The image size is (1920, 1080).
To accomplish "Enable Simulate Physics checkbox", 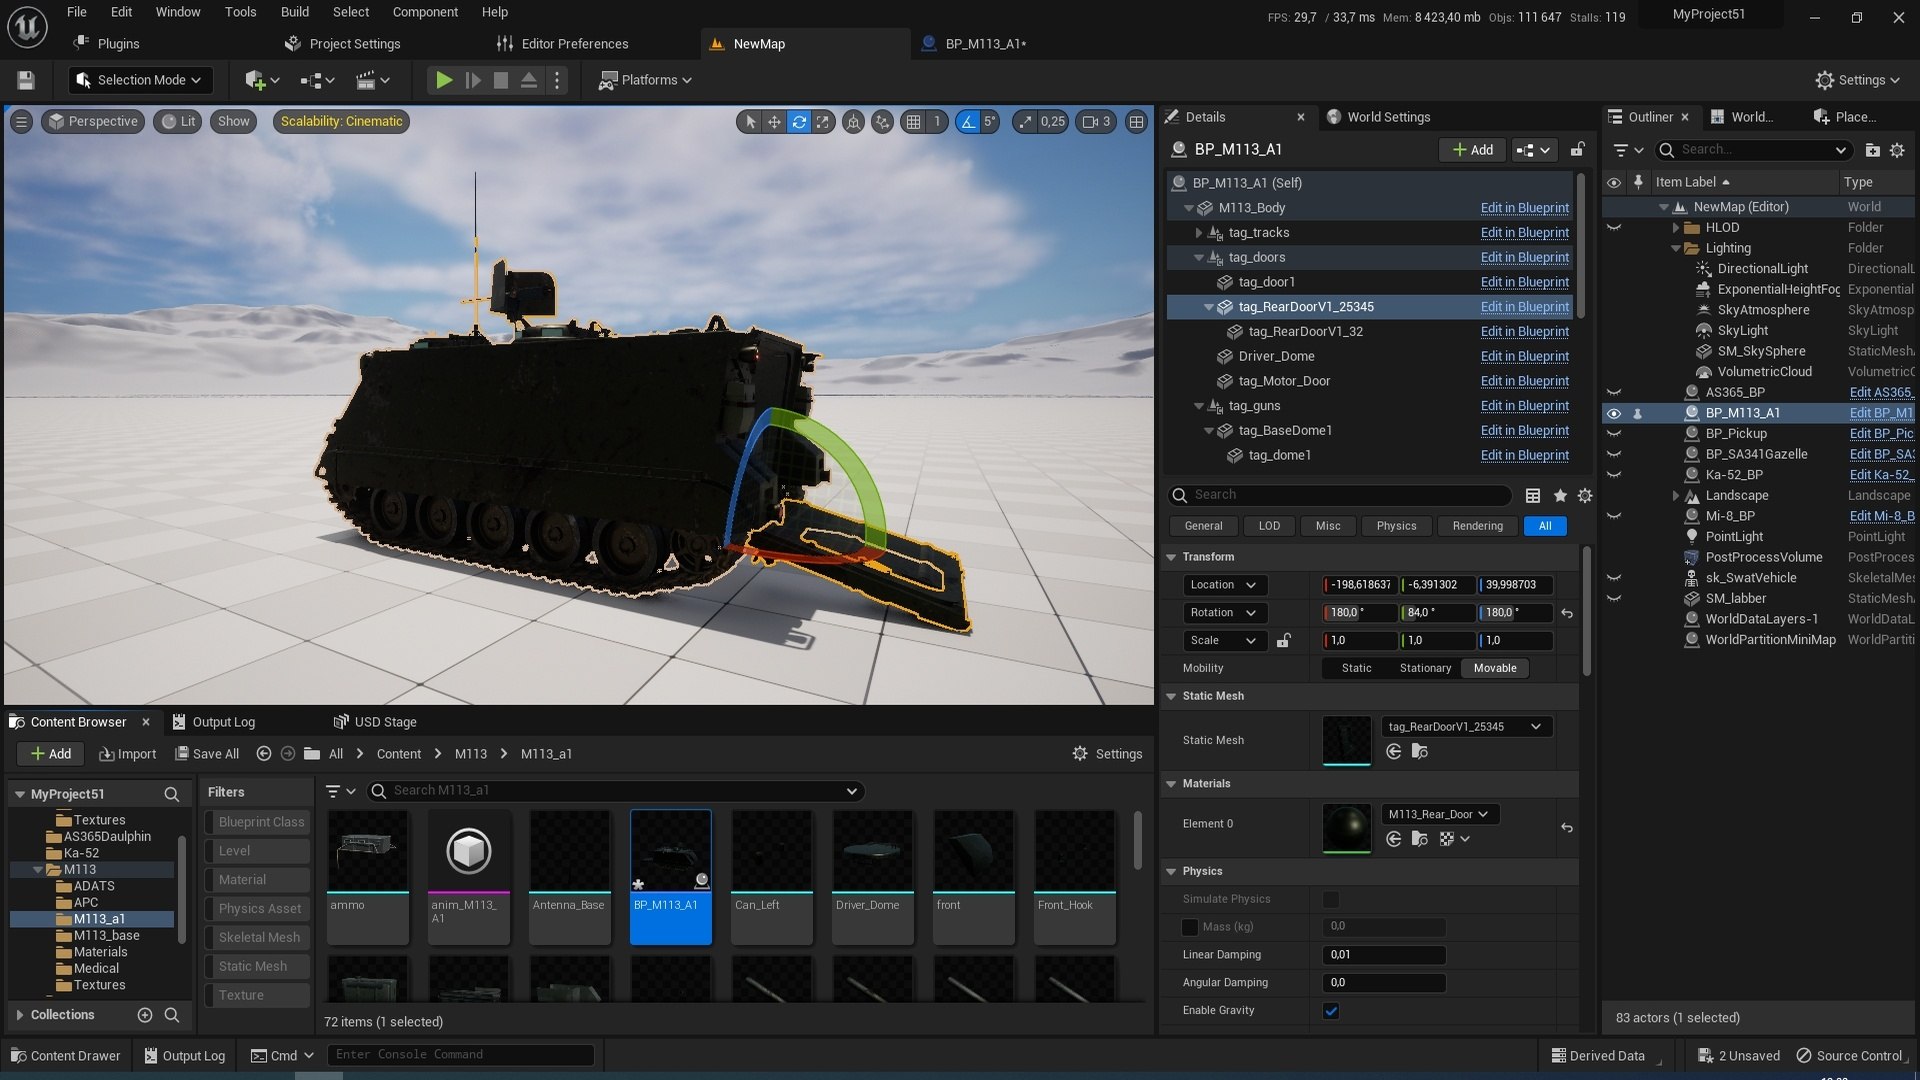I will tap(1331, 899).
